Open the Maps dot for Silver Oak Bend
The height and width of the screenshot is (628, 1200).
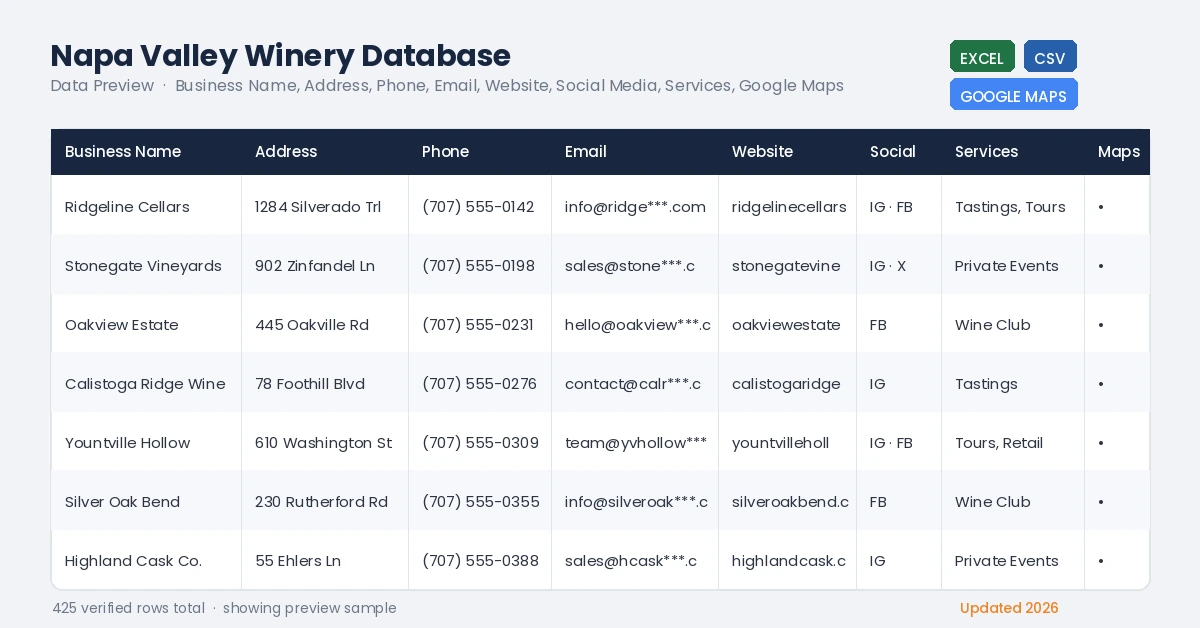[x=1101, y=502]
